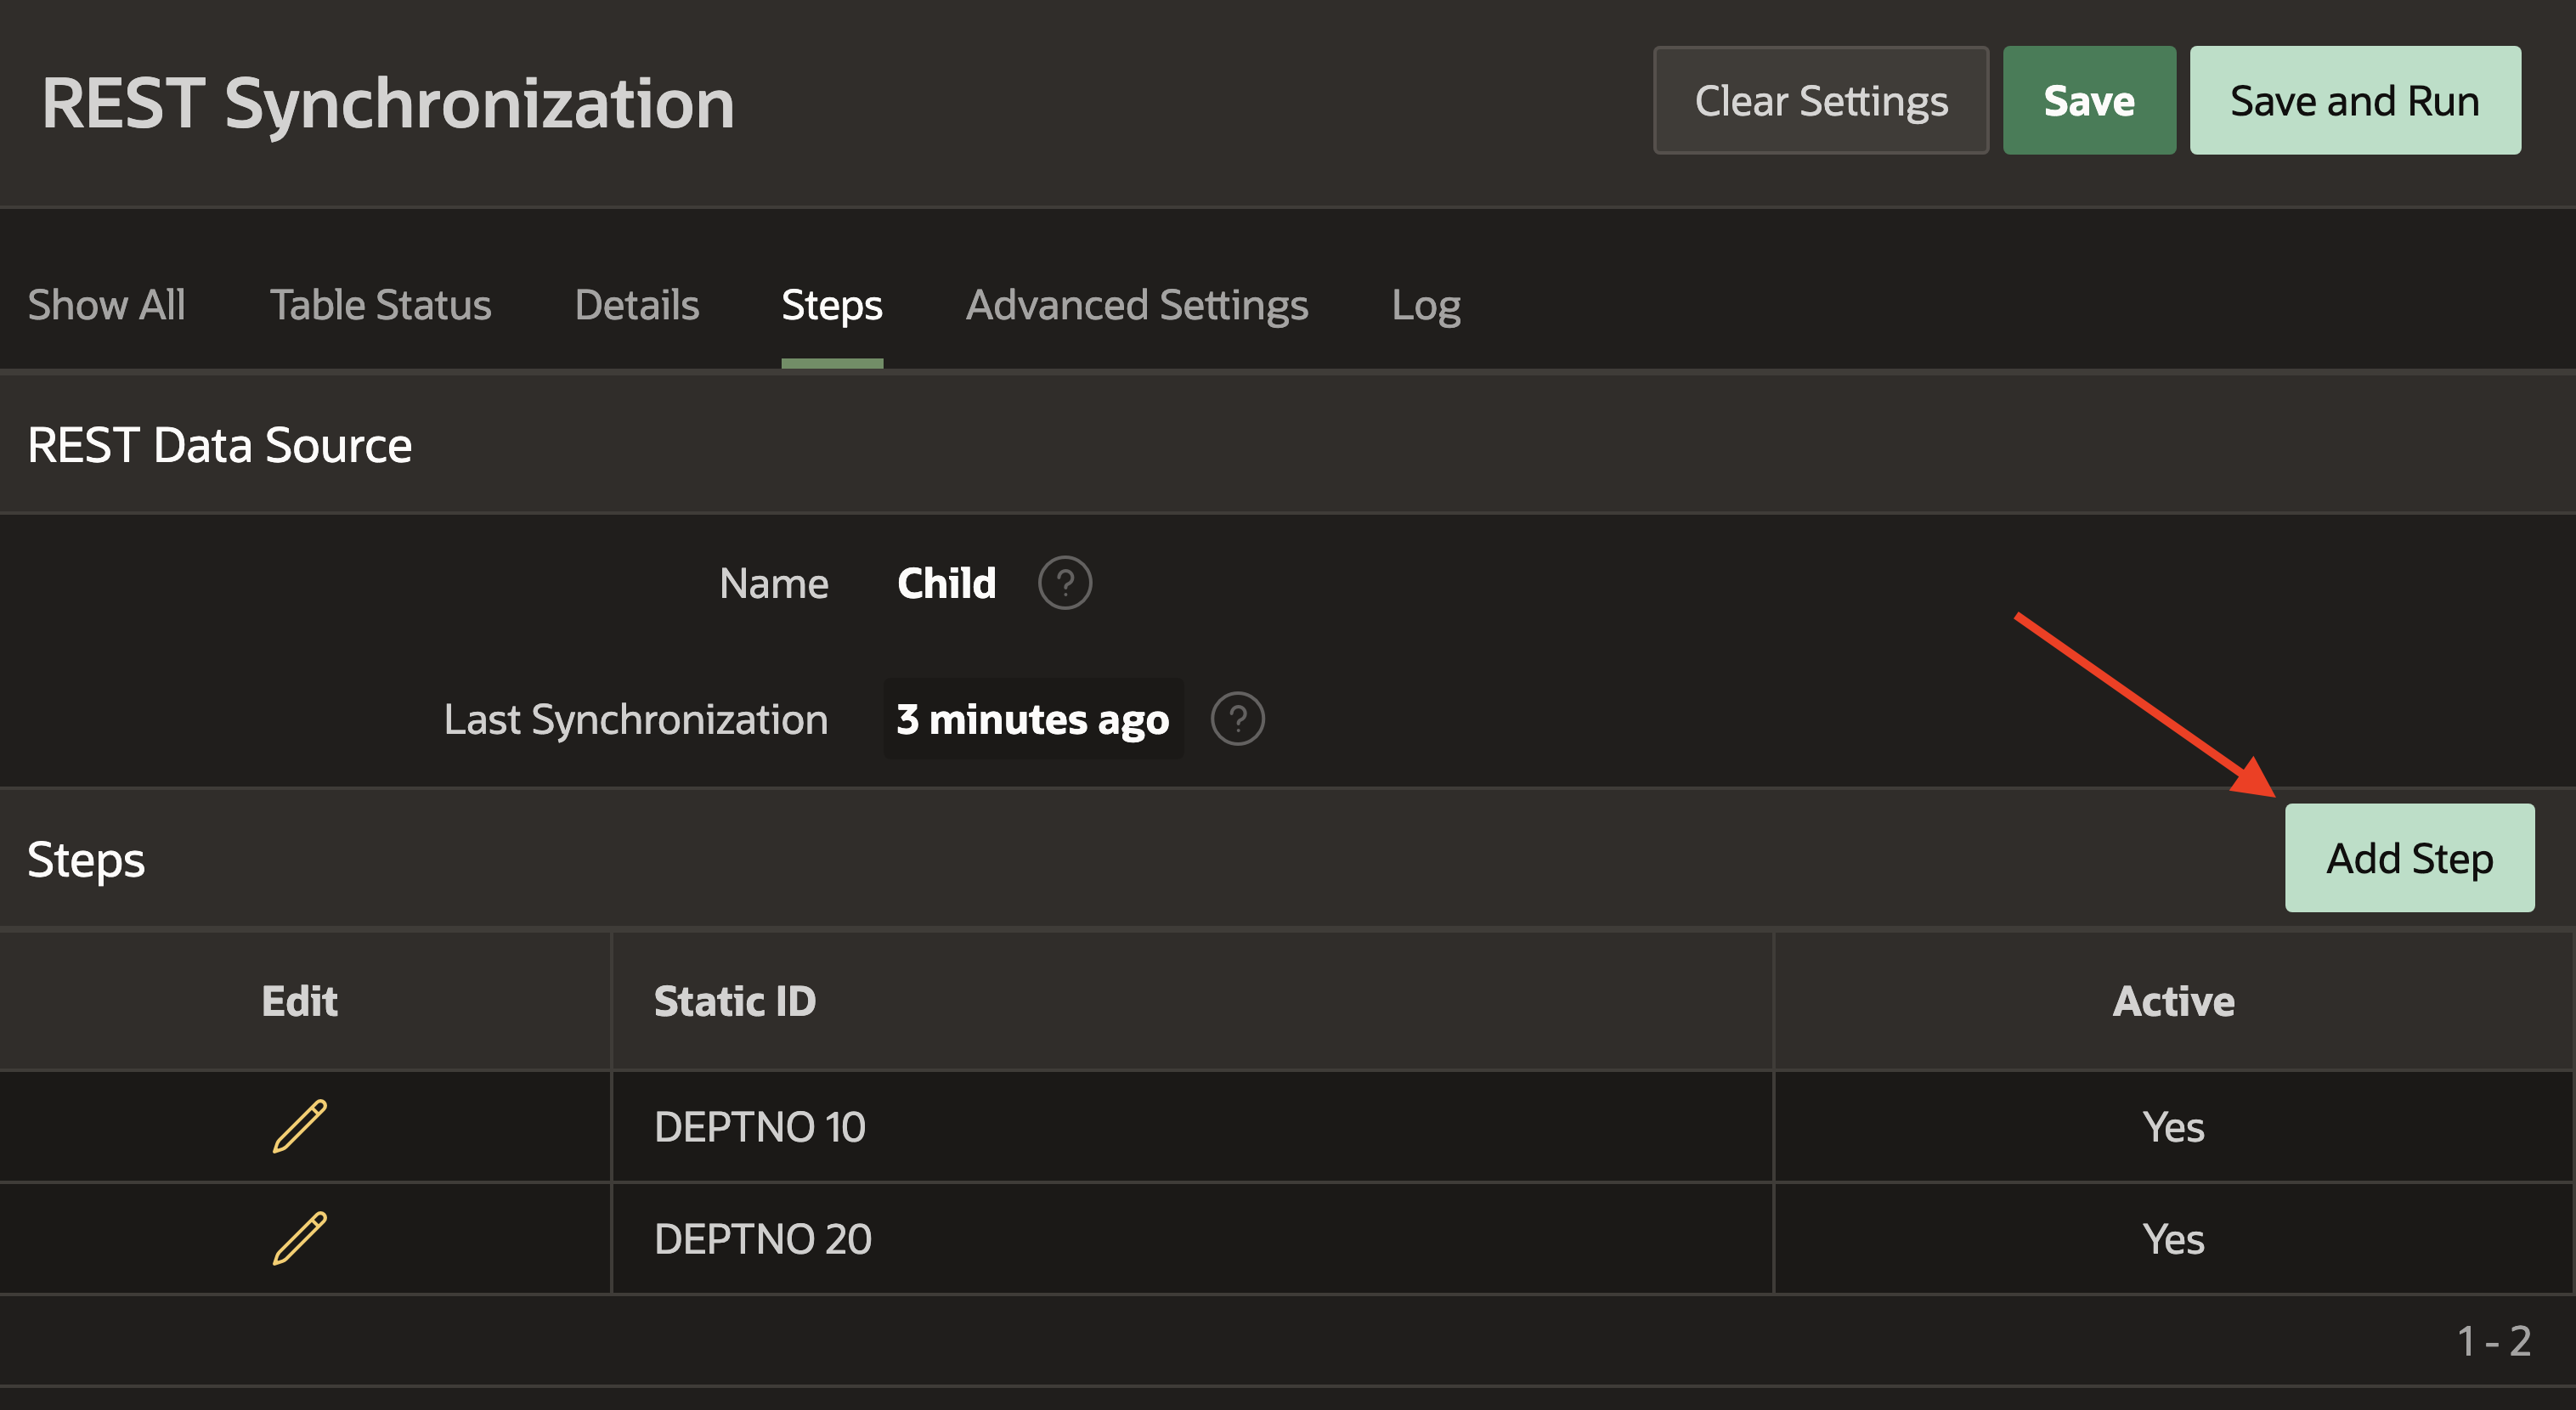Image resolution: width=2576 pixels, height=1410 pixels.
Task: Click the Yes value for DEPTNO 10
Action: pos(2172,1127)
